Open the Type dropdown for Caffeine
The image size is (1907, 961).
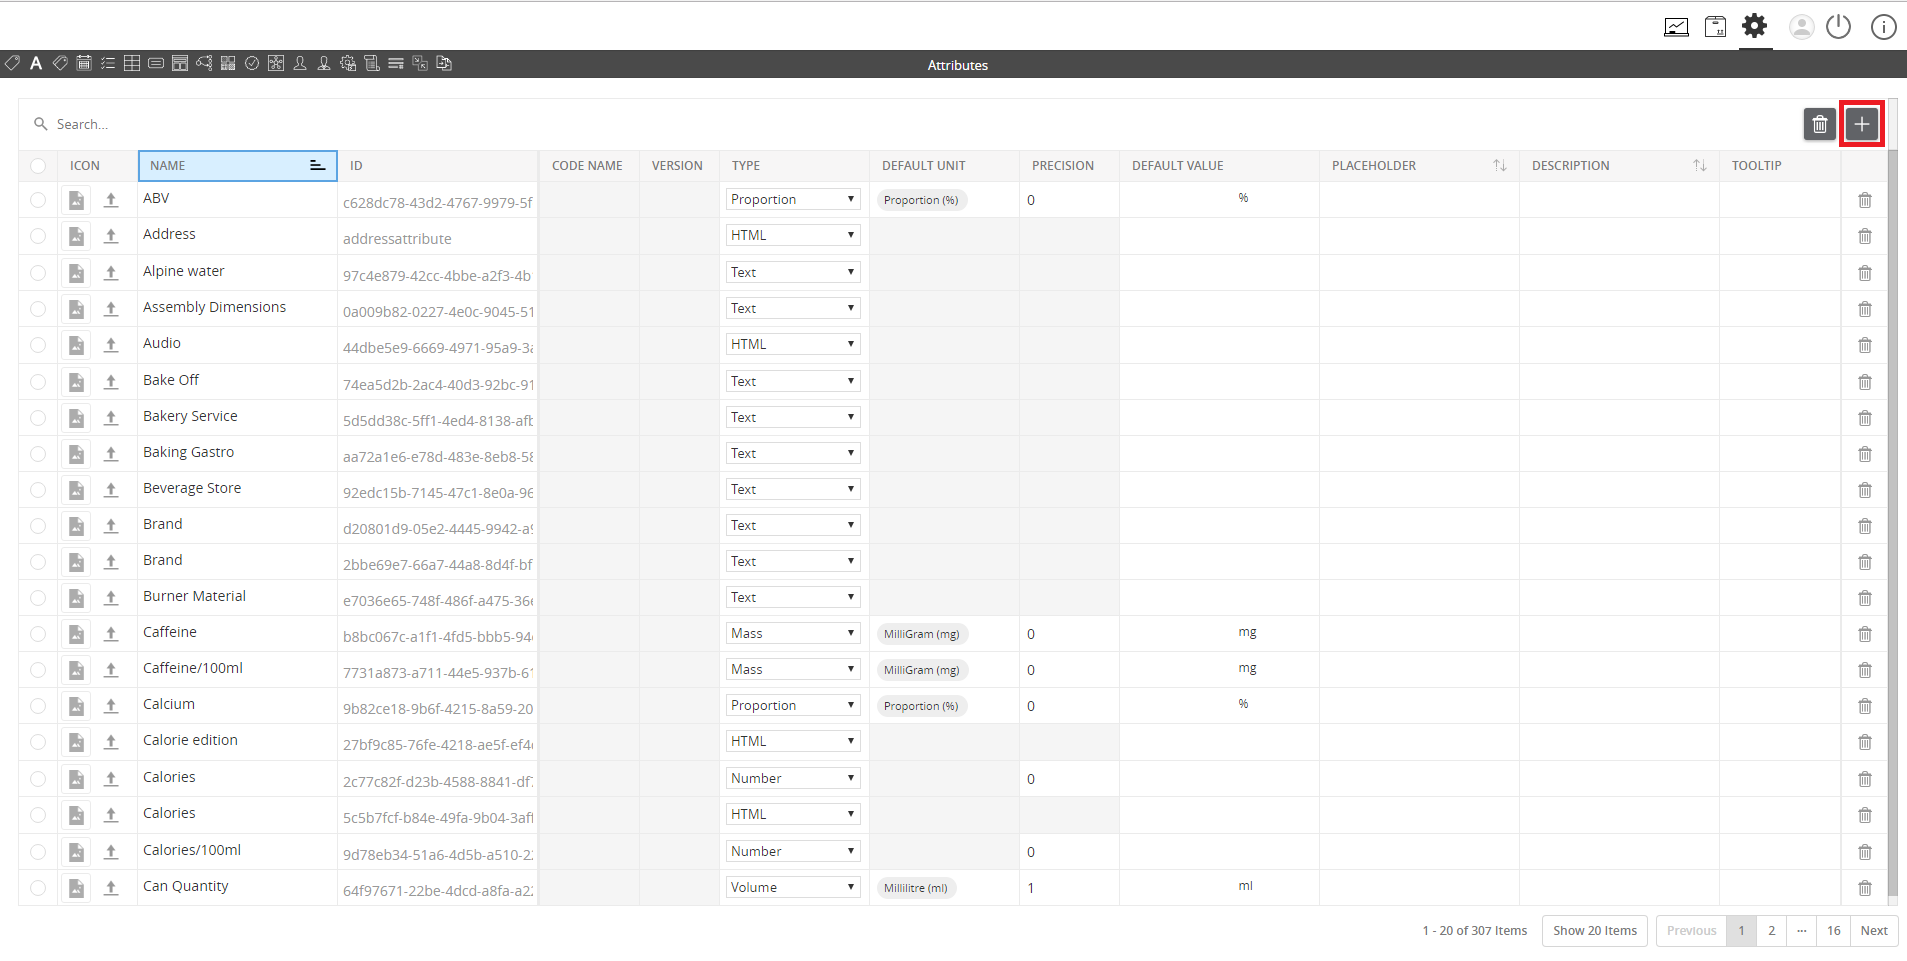[x=793, y=633]
